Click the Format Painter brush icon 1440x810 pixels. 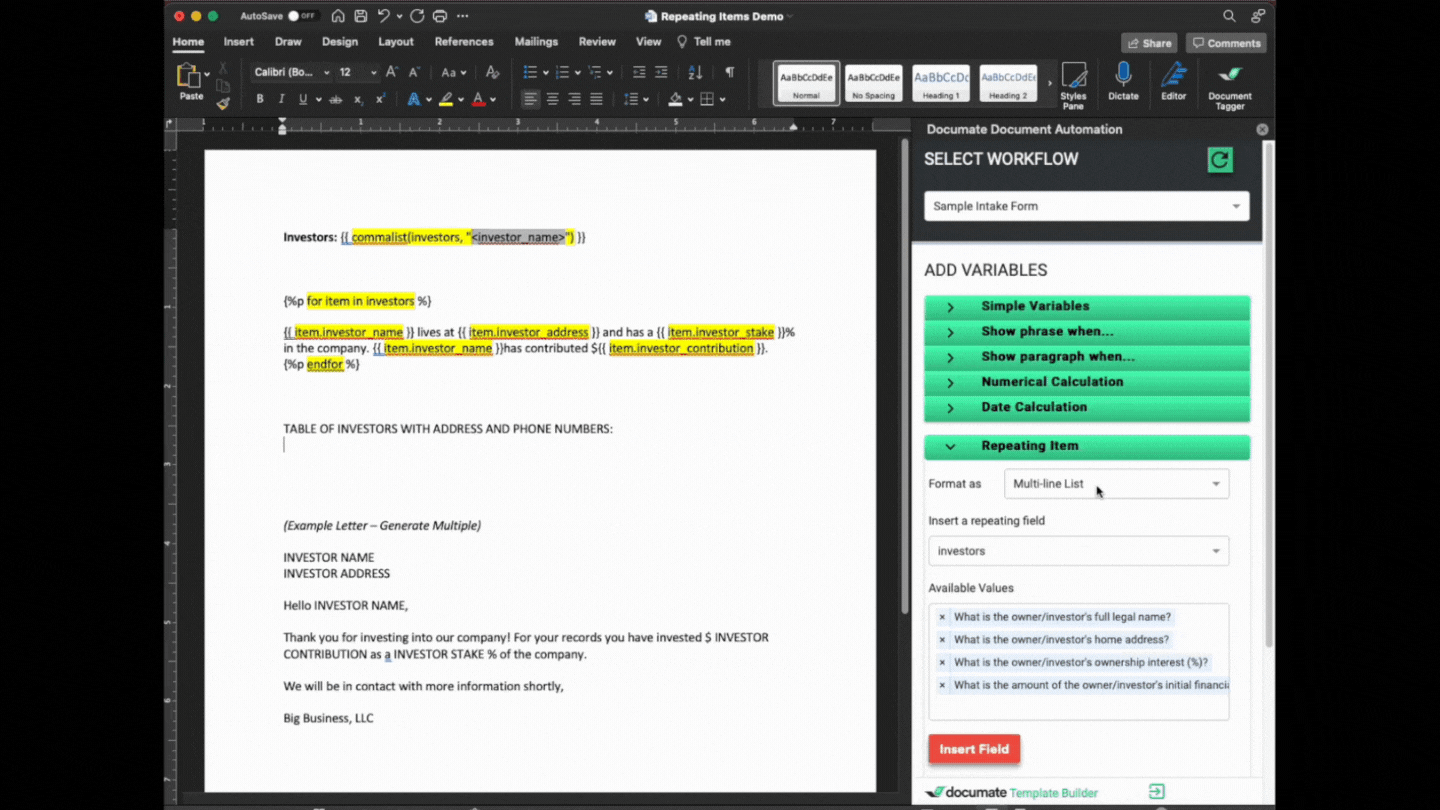pos(223,103)
